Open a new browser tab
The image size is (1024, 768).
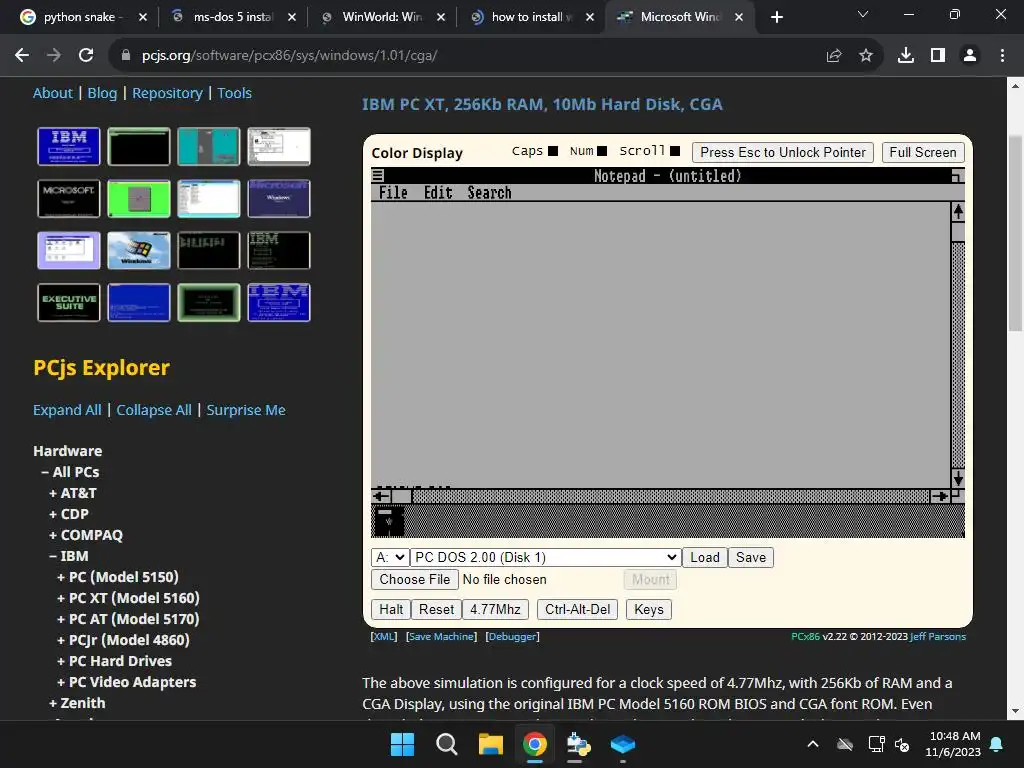pos(776,18)
